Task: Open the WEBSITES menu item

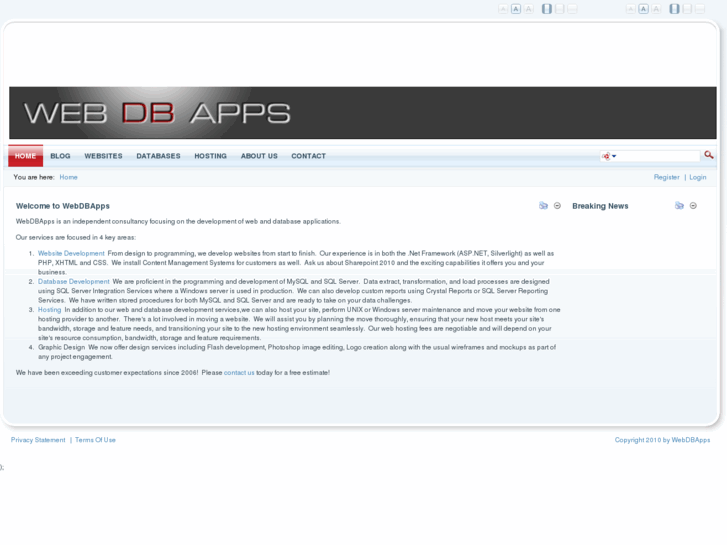Action: pyautogui.click(x=103, y=156)
